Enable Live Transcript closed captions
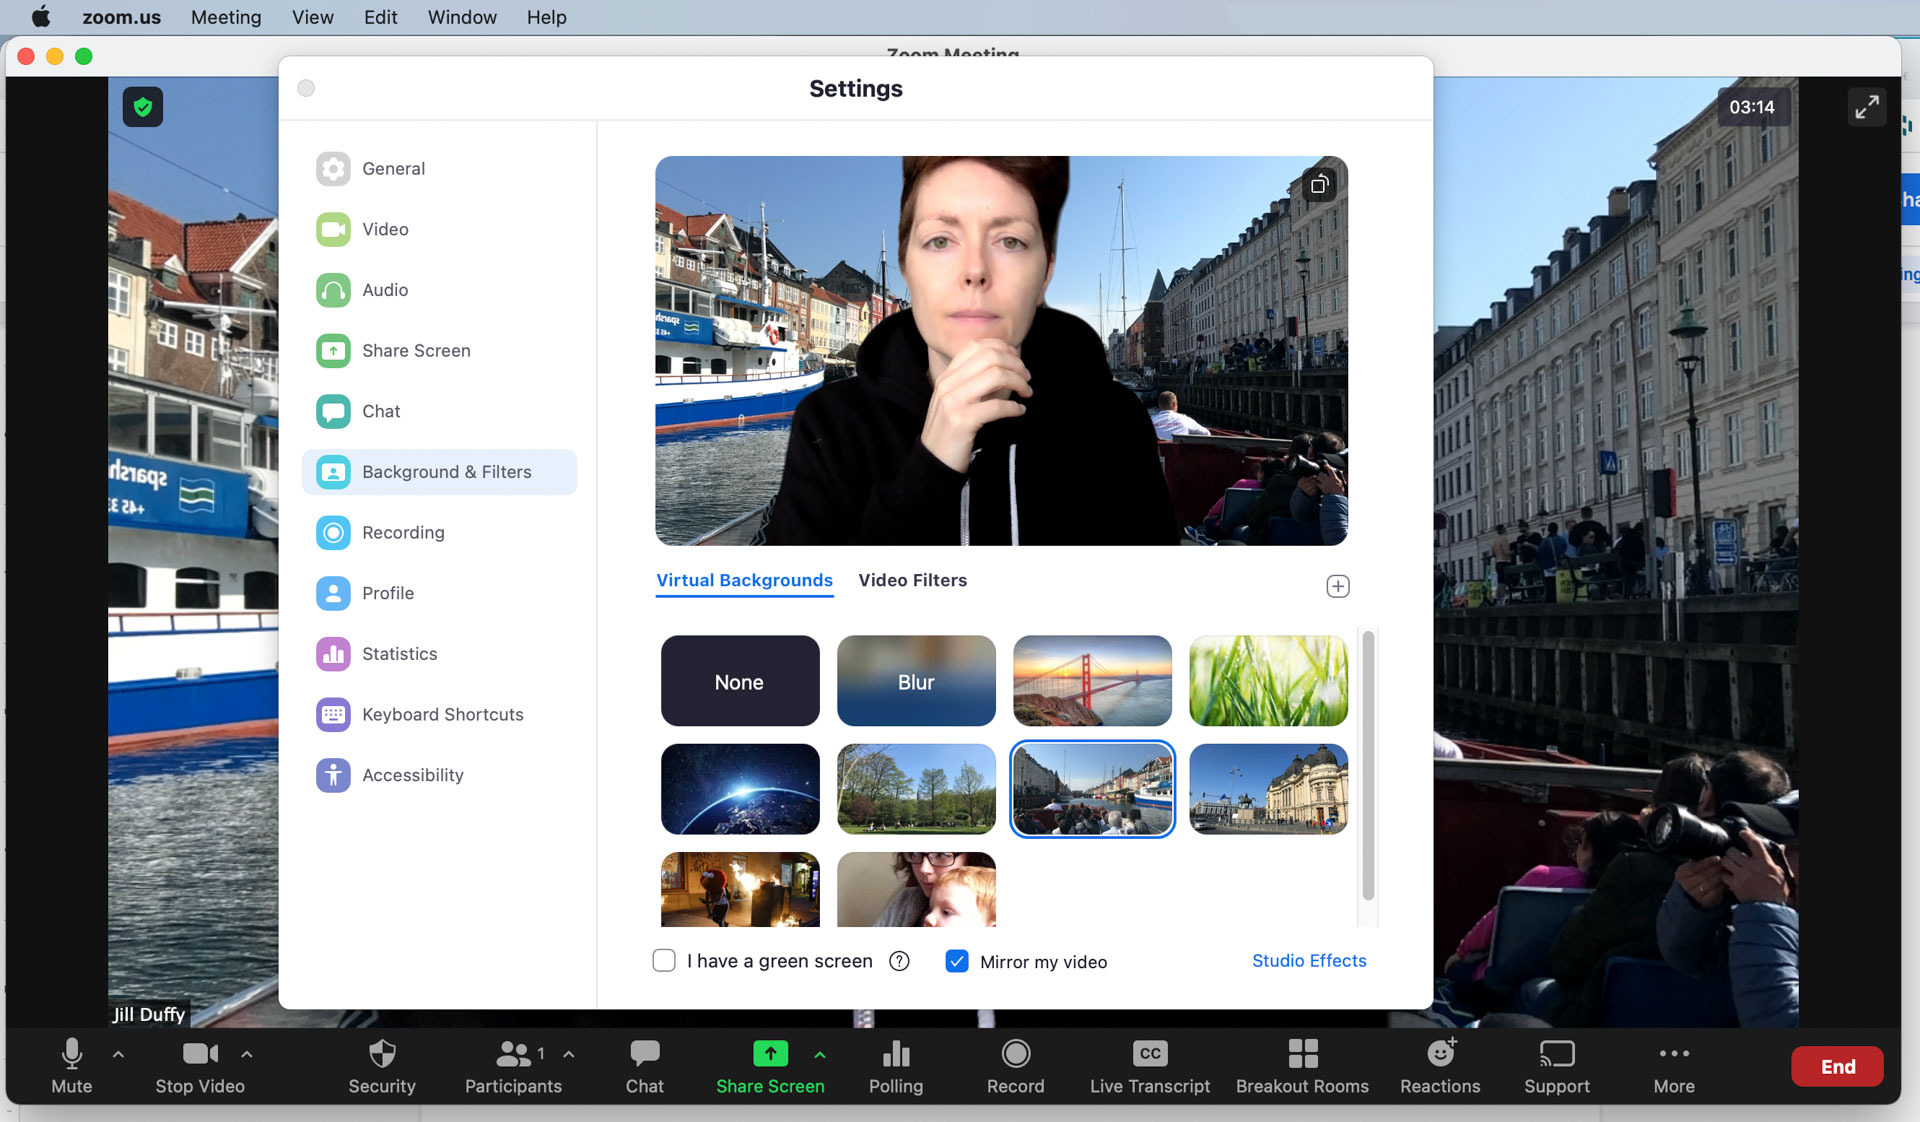 coord(1150,1066)
